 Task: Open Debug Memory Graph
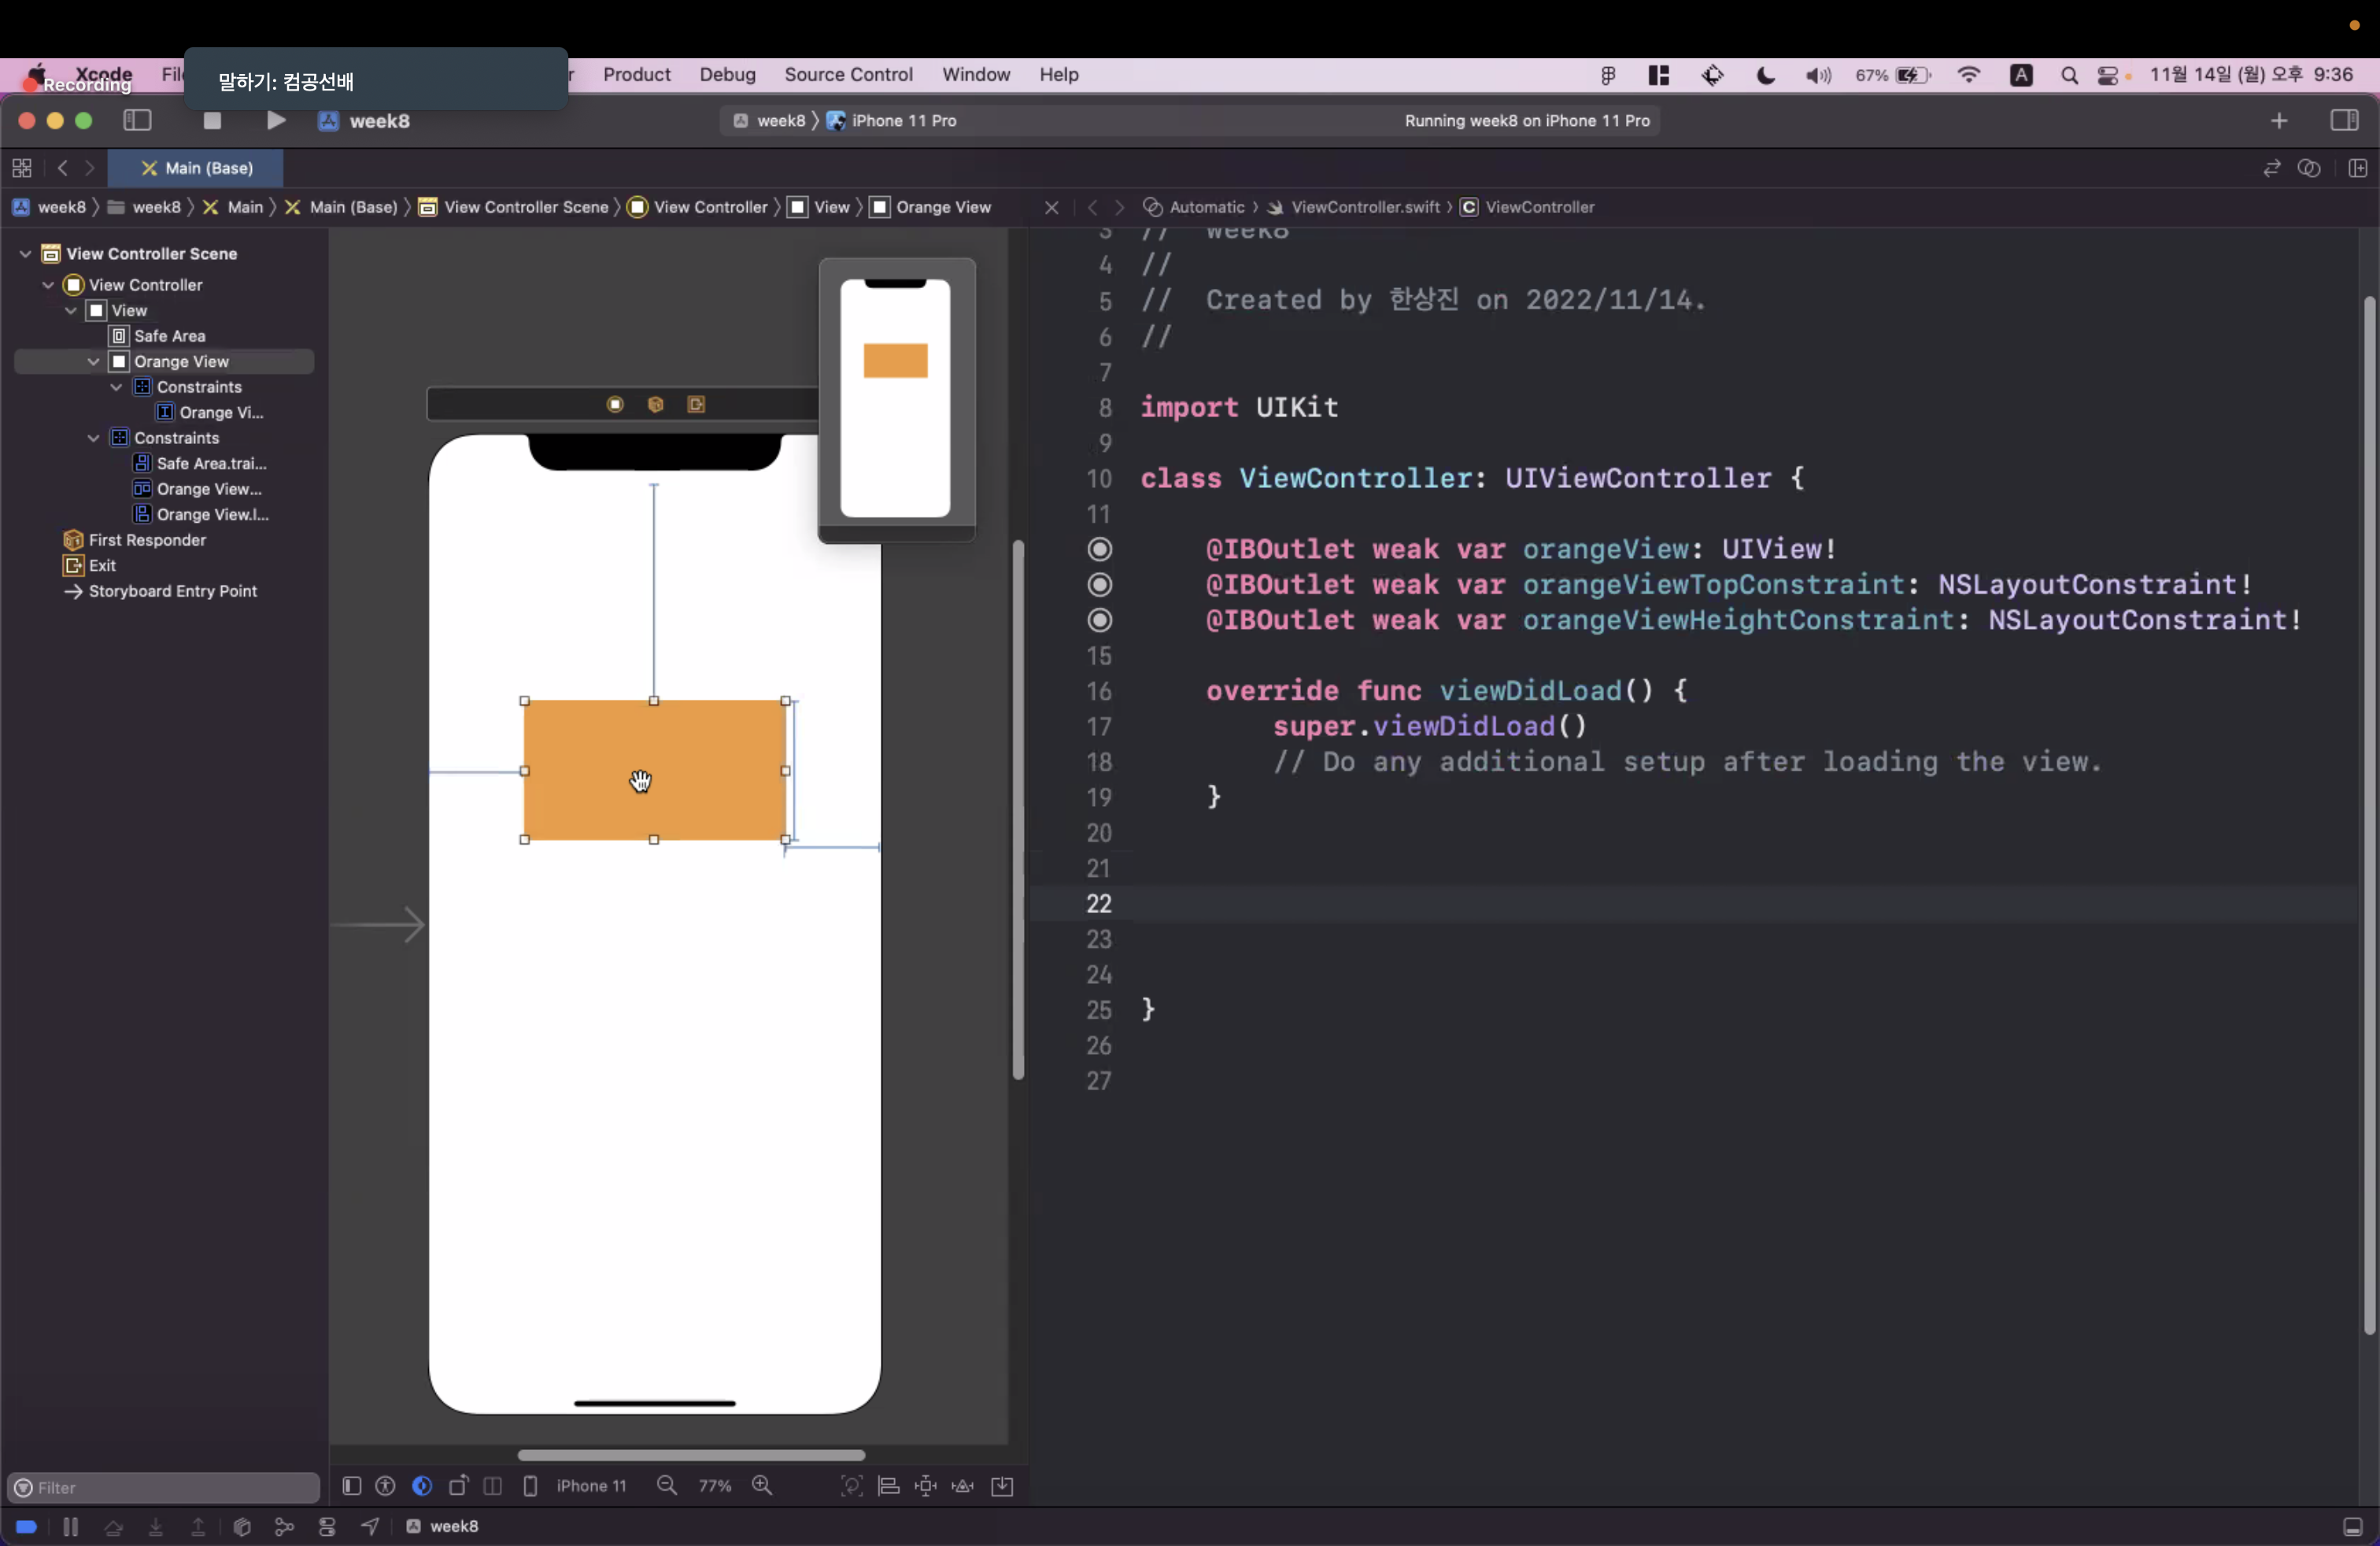tap(285, 1526)
